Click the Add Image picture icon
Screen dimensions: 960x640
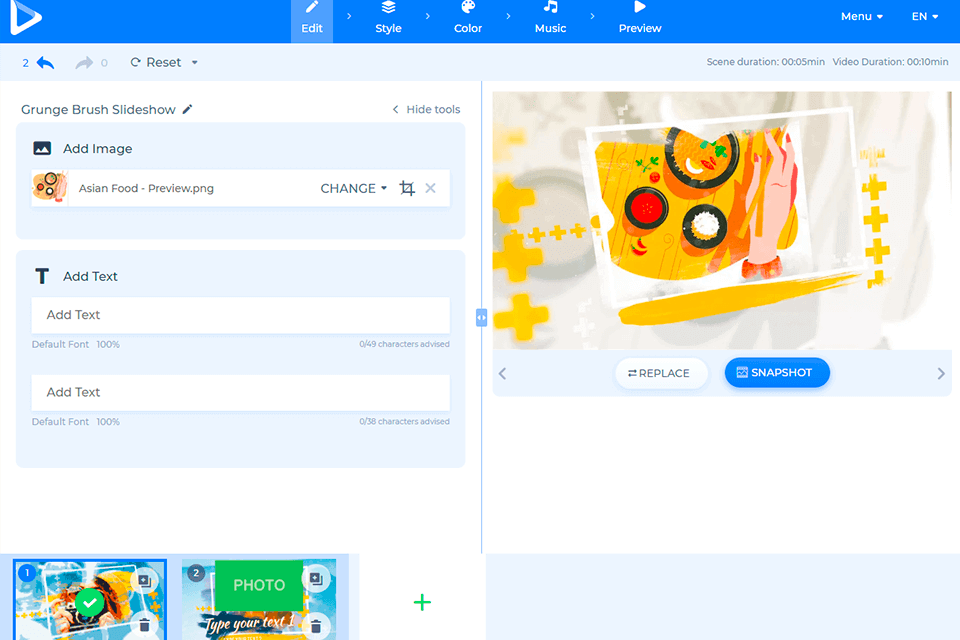[42, 148]
